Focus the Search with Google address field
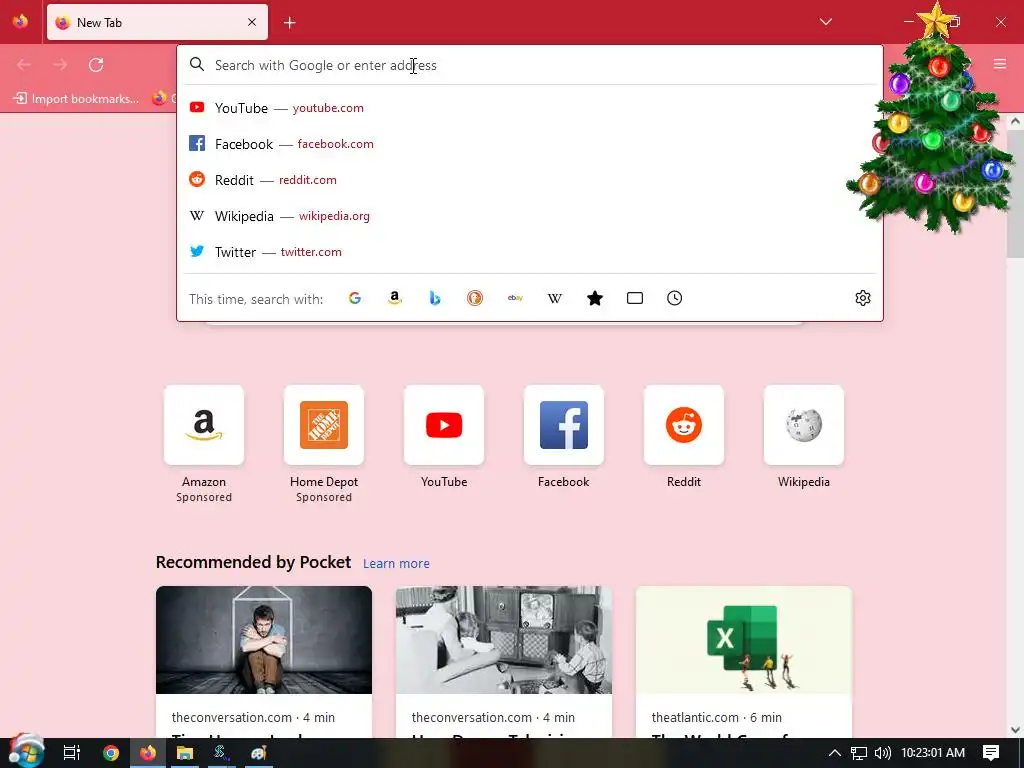The image size is (1024, 768). (530, 65)
